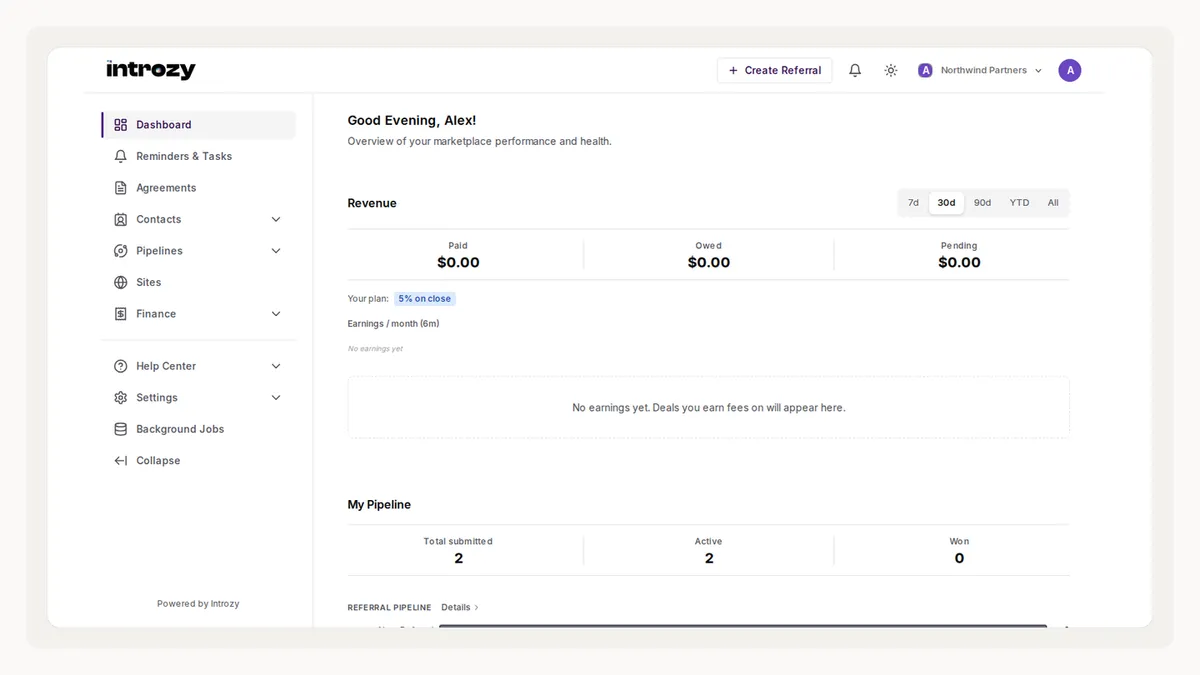This screenshot has height=675, width=1200.
Task: Click the Agreements document icon
Action: click(x=120, y=188)
